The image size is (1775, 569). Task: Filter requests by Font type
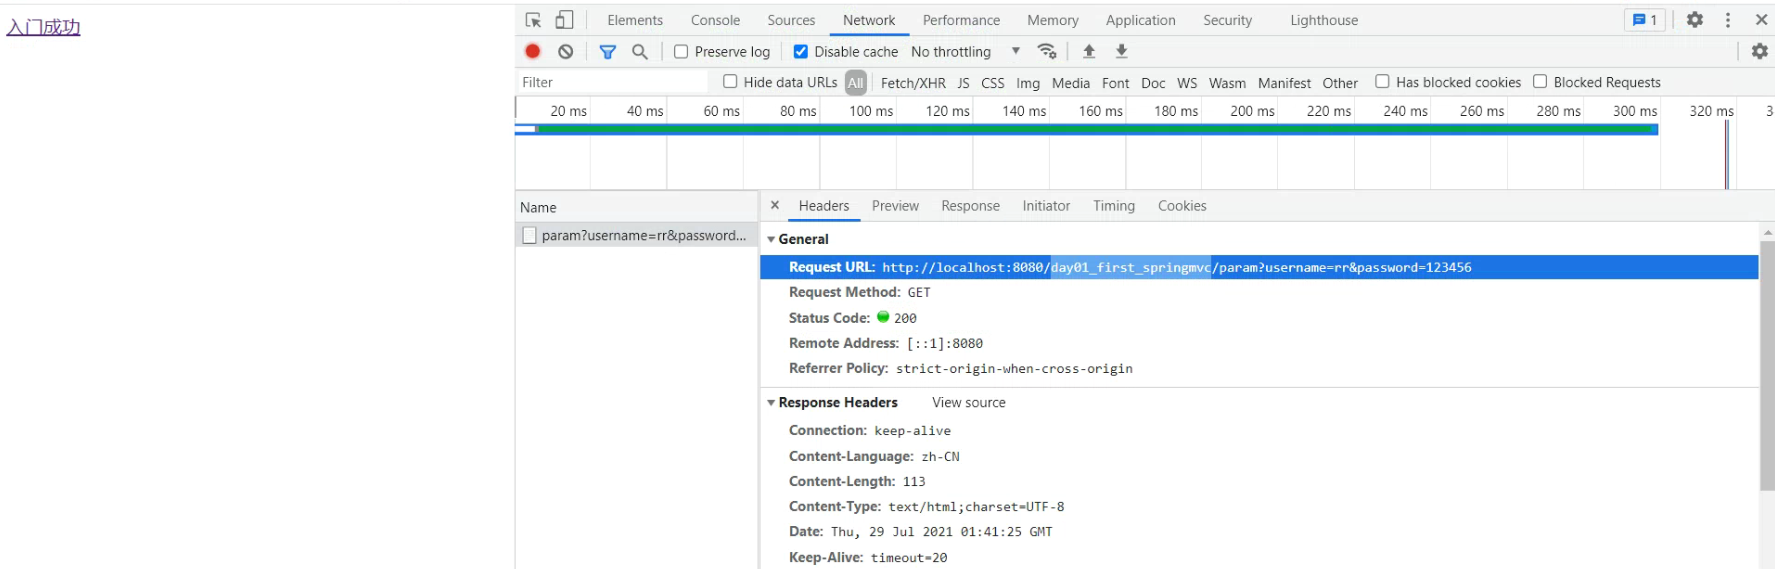coord(1115,83)
